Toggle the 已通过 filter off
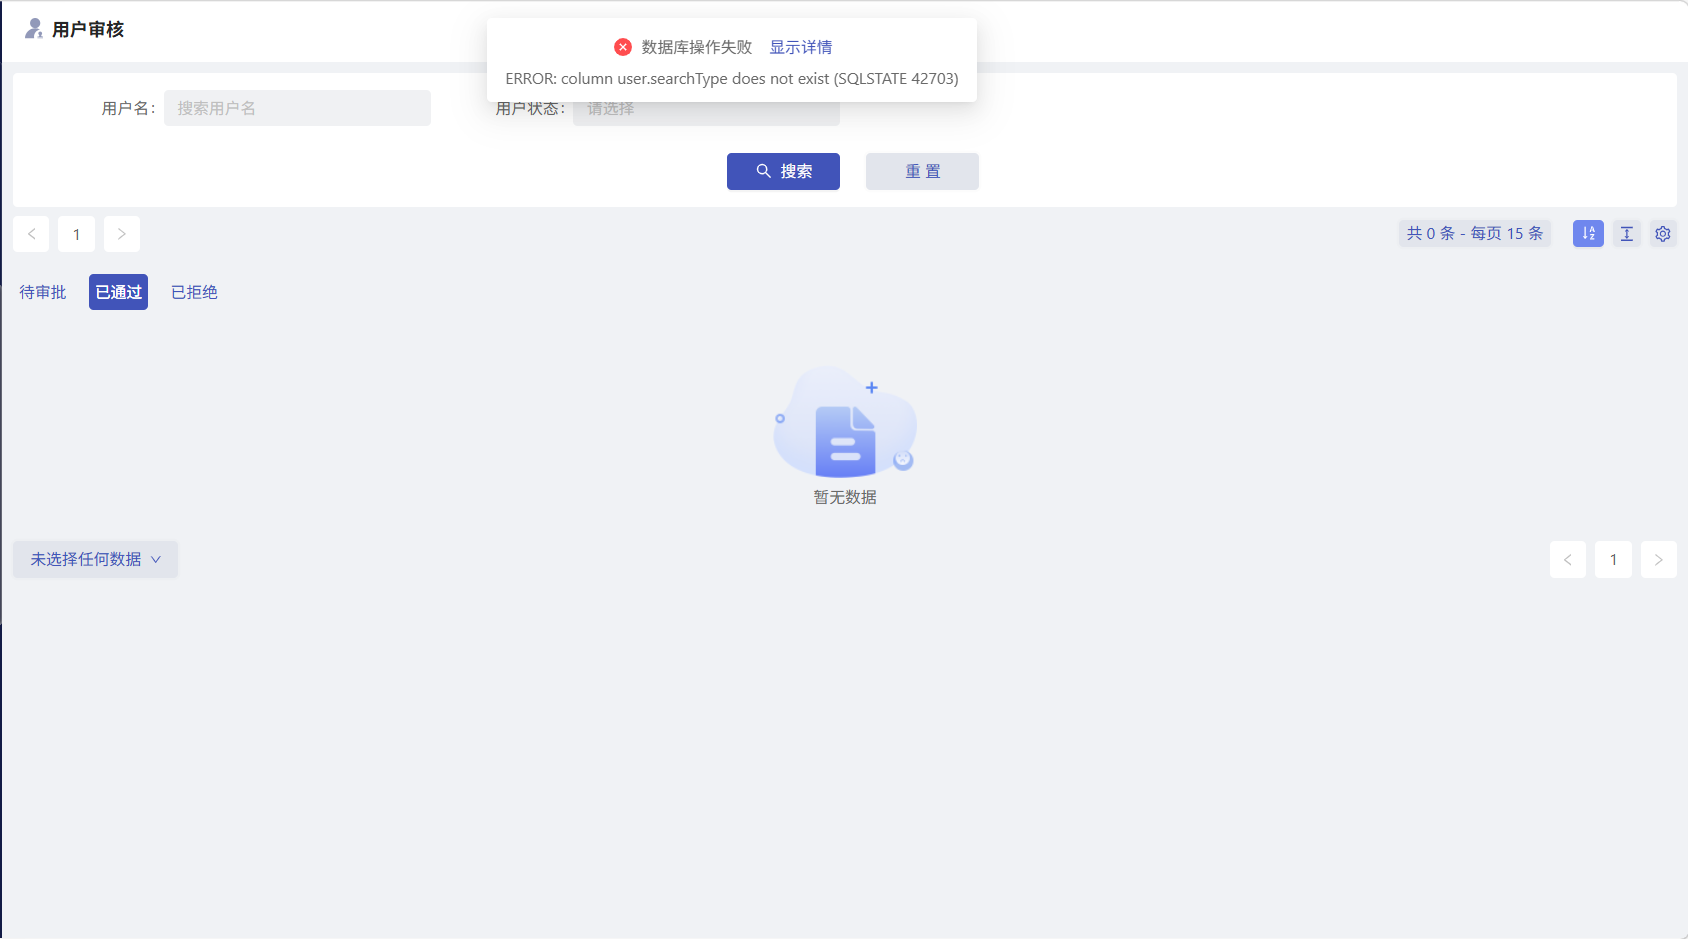Viewport: 1688px width, 939px height. pos(117,291)
